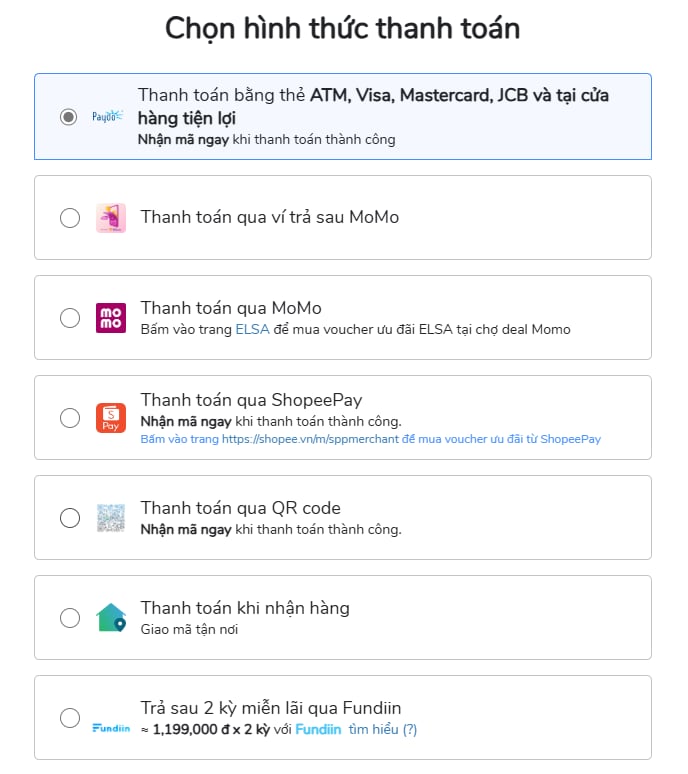The height and width of the screenshot is (774, 688).
Task: Click the purple MoMo logo icon
Action: tap(111, 318)
